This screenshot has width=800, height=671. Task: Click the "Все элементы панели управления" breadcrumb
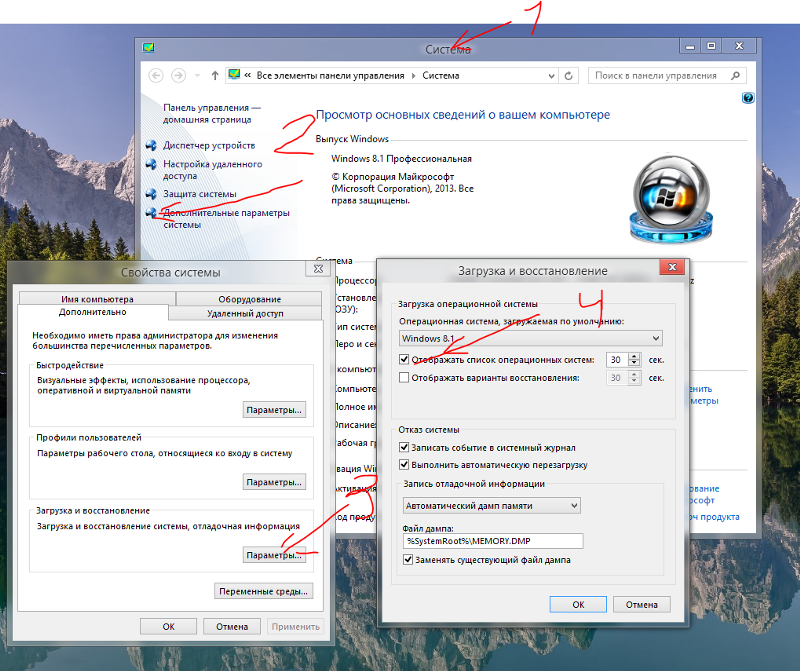pos(330,76)
